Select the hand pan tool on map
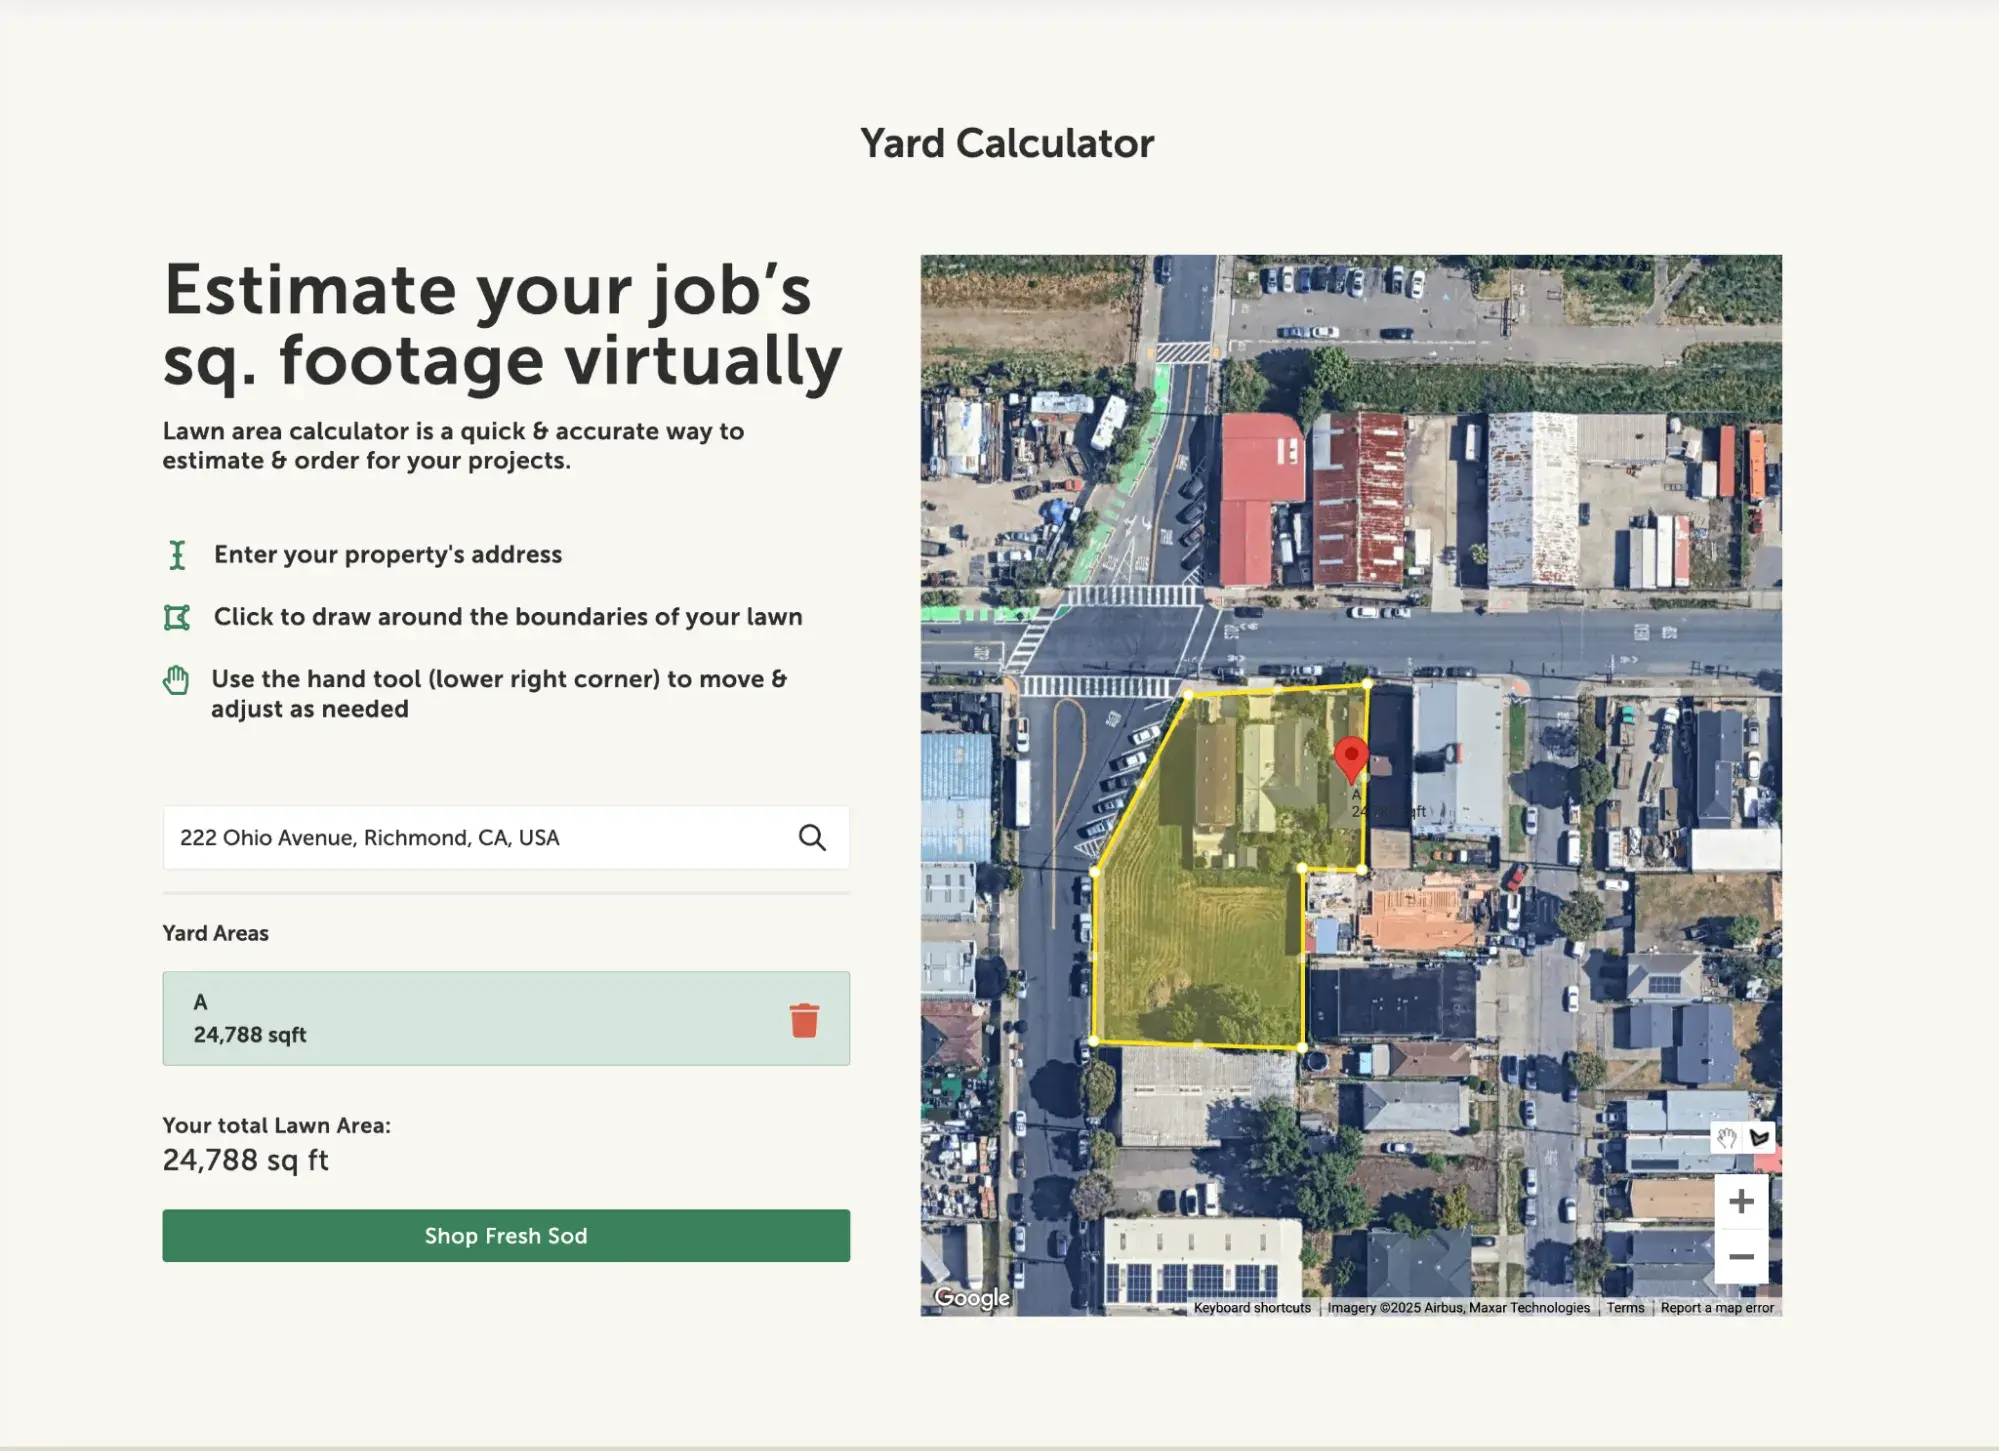 [x=1726, y=1138]
